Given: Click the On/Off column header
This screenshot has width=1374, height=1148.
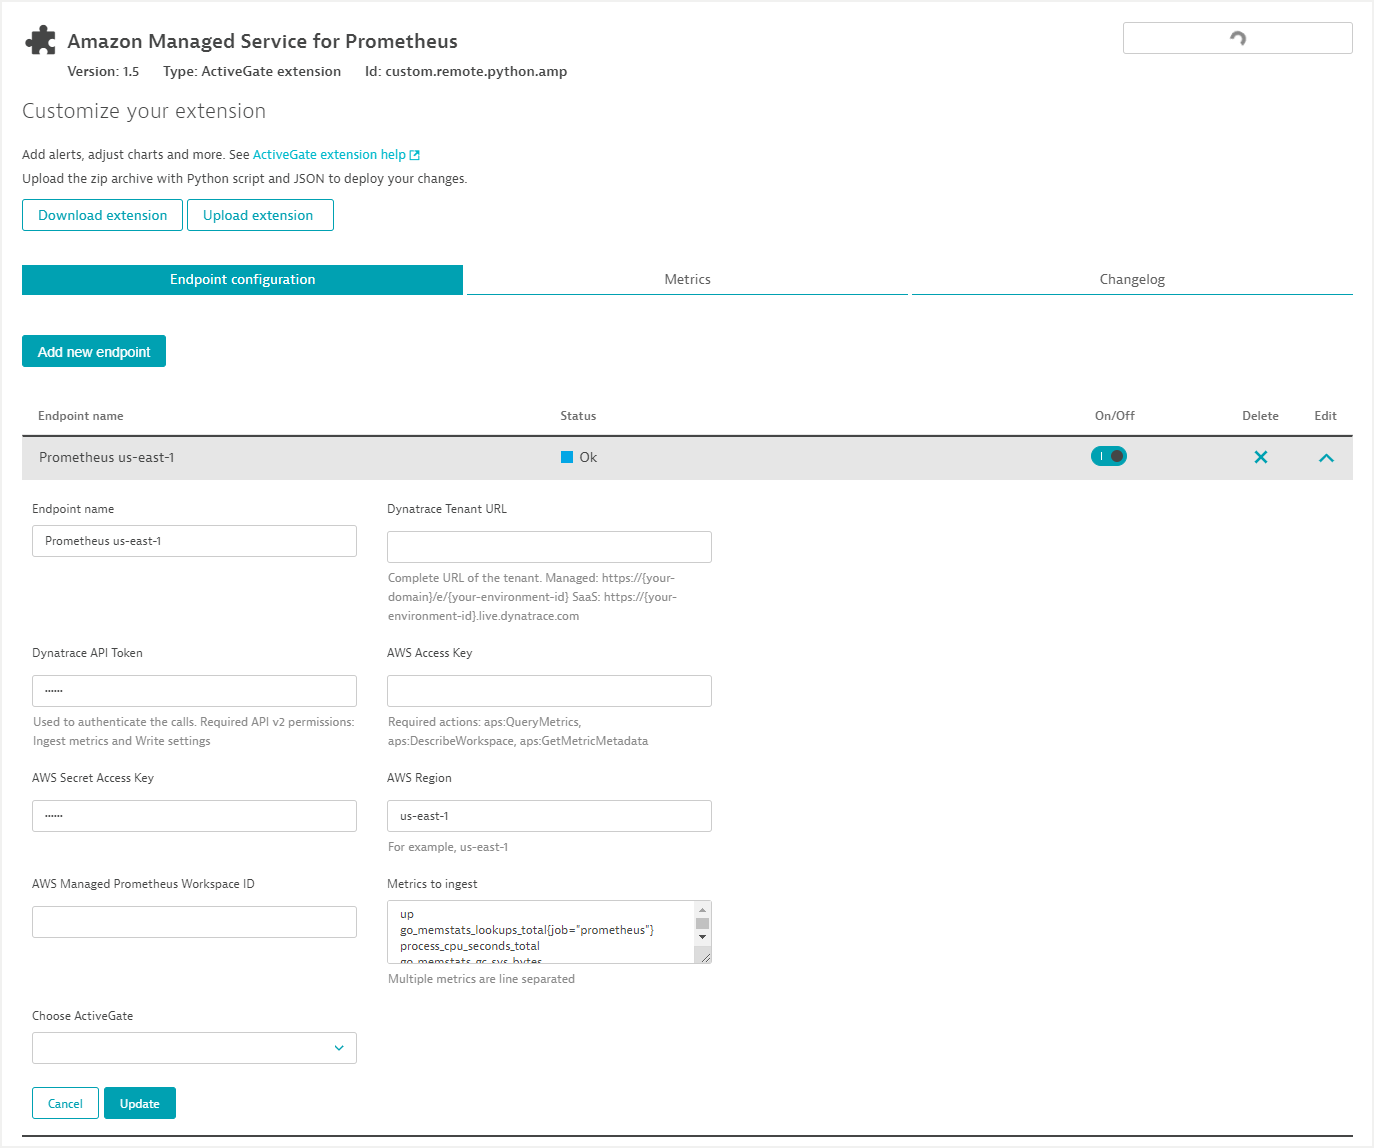Looking at the screenshot, I should coord(1115,416).
